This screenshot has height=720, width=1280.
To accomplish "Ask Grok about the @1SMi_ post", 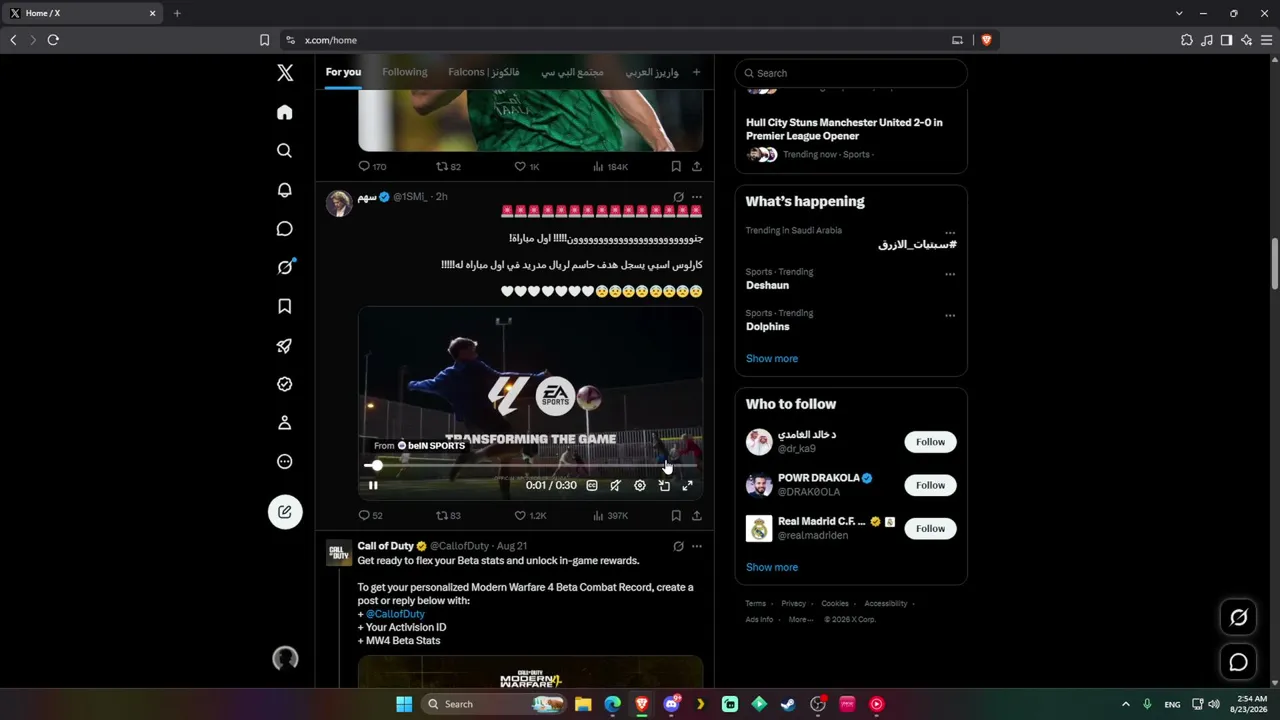I will [678, 197].
